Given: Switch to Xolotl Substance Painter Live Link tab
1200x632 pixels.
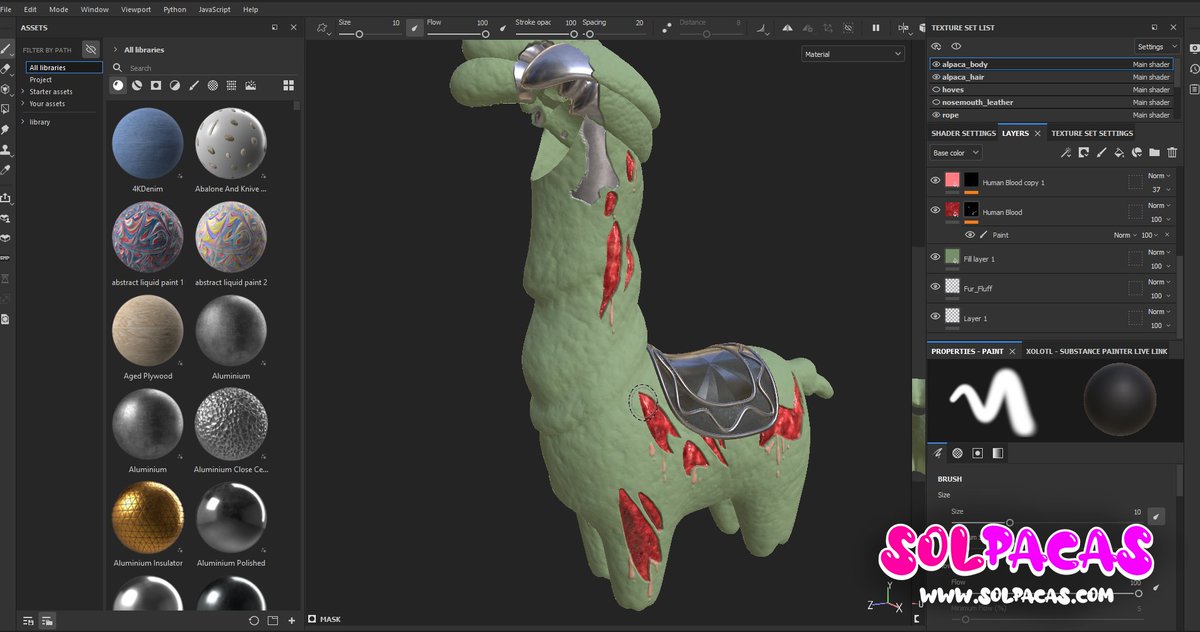Looking at the screenshot, I should (x=1096, y=351).
